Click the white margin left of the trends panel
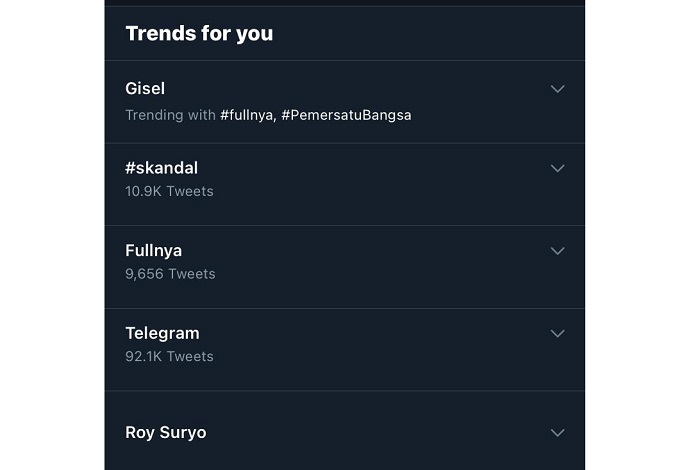This screenshot has height=470, width=700. (52, 235)
